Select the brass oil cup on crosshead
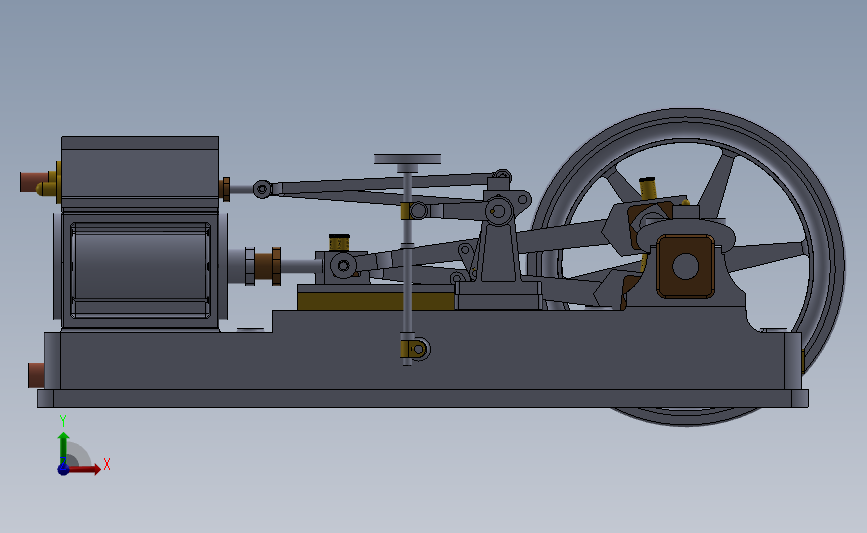 tap(339, 242)
